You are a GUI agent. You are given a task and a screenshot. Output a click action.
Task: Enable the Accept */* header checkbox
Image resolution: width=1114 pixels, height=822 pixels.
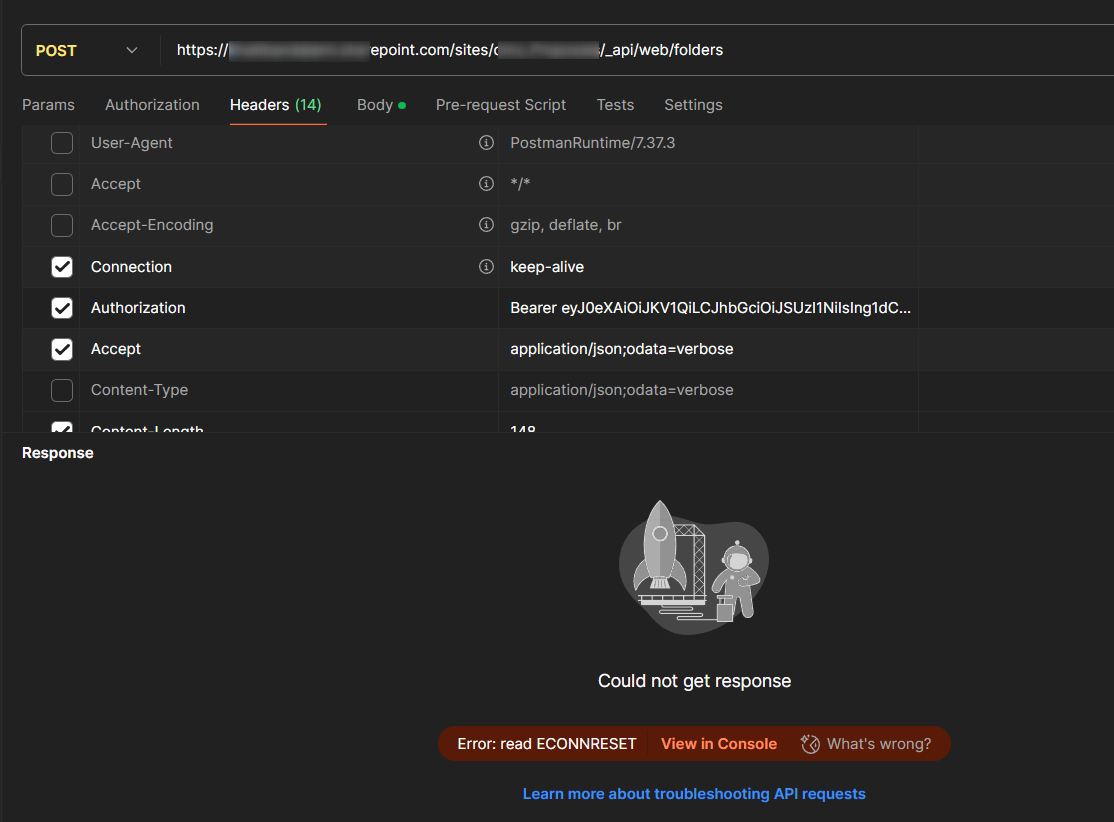click(x=62, y=184)
